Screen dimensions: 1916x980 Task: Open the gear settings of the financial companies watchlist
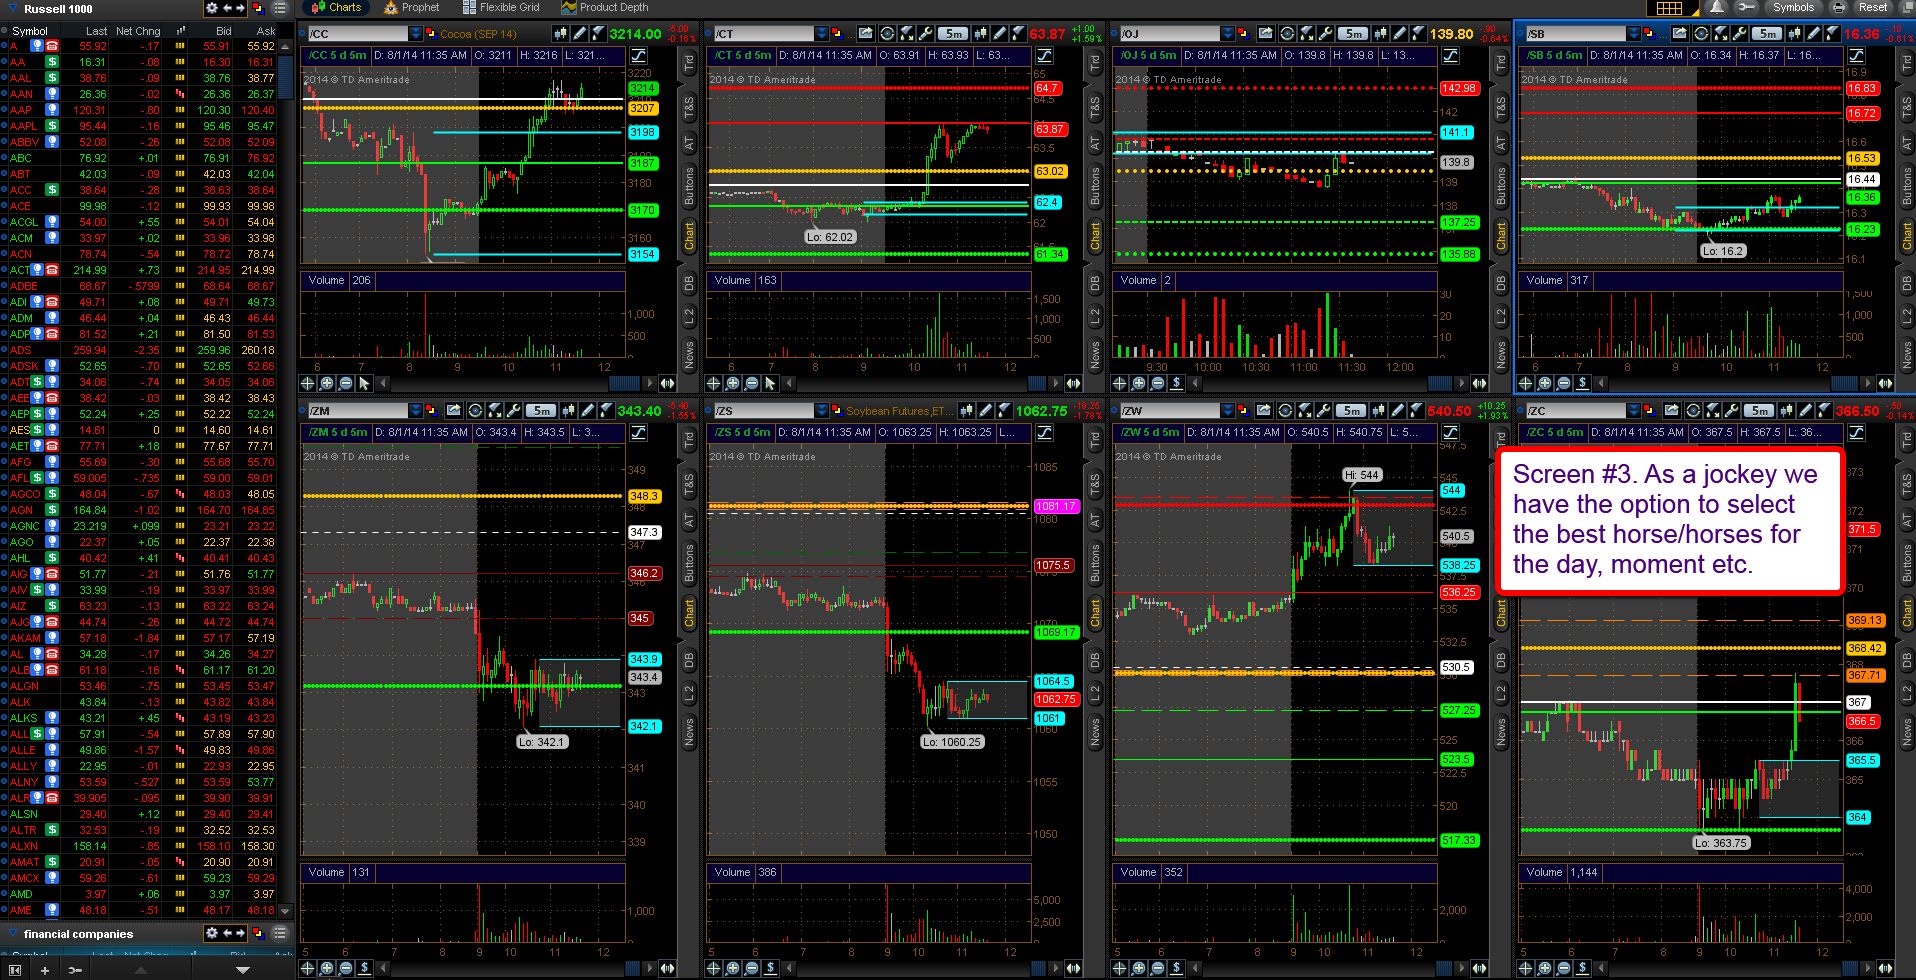[x=211, y=933]
